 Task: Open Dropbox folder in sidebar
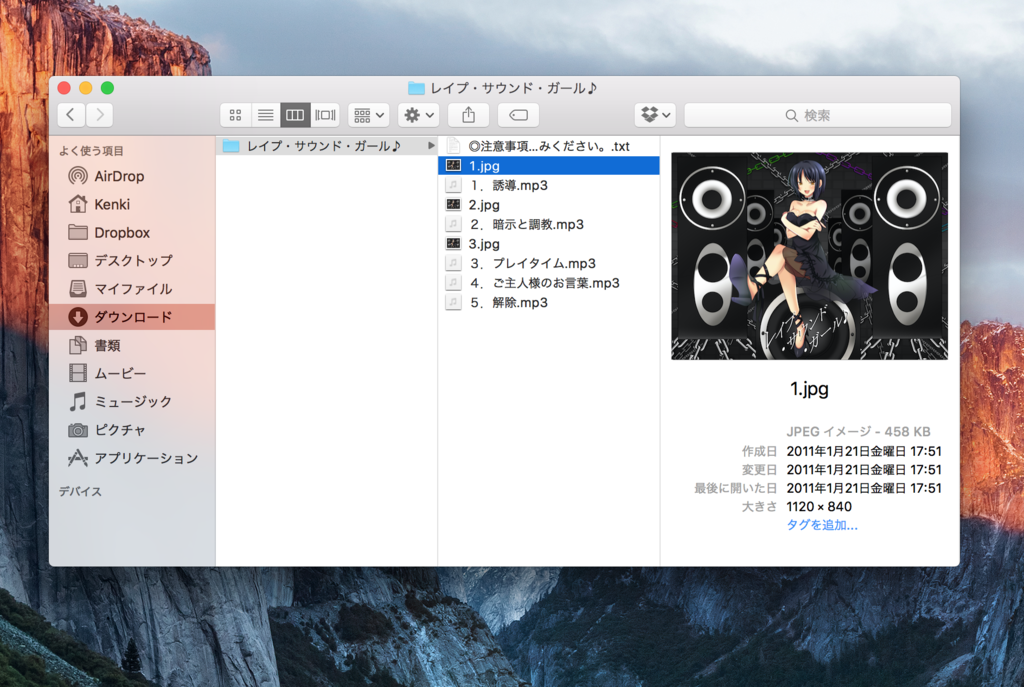coord(131,232)
